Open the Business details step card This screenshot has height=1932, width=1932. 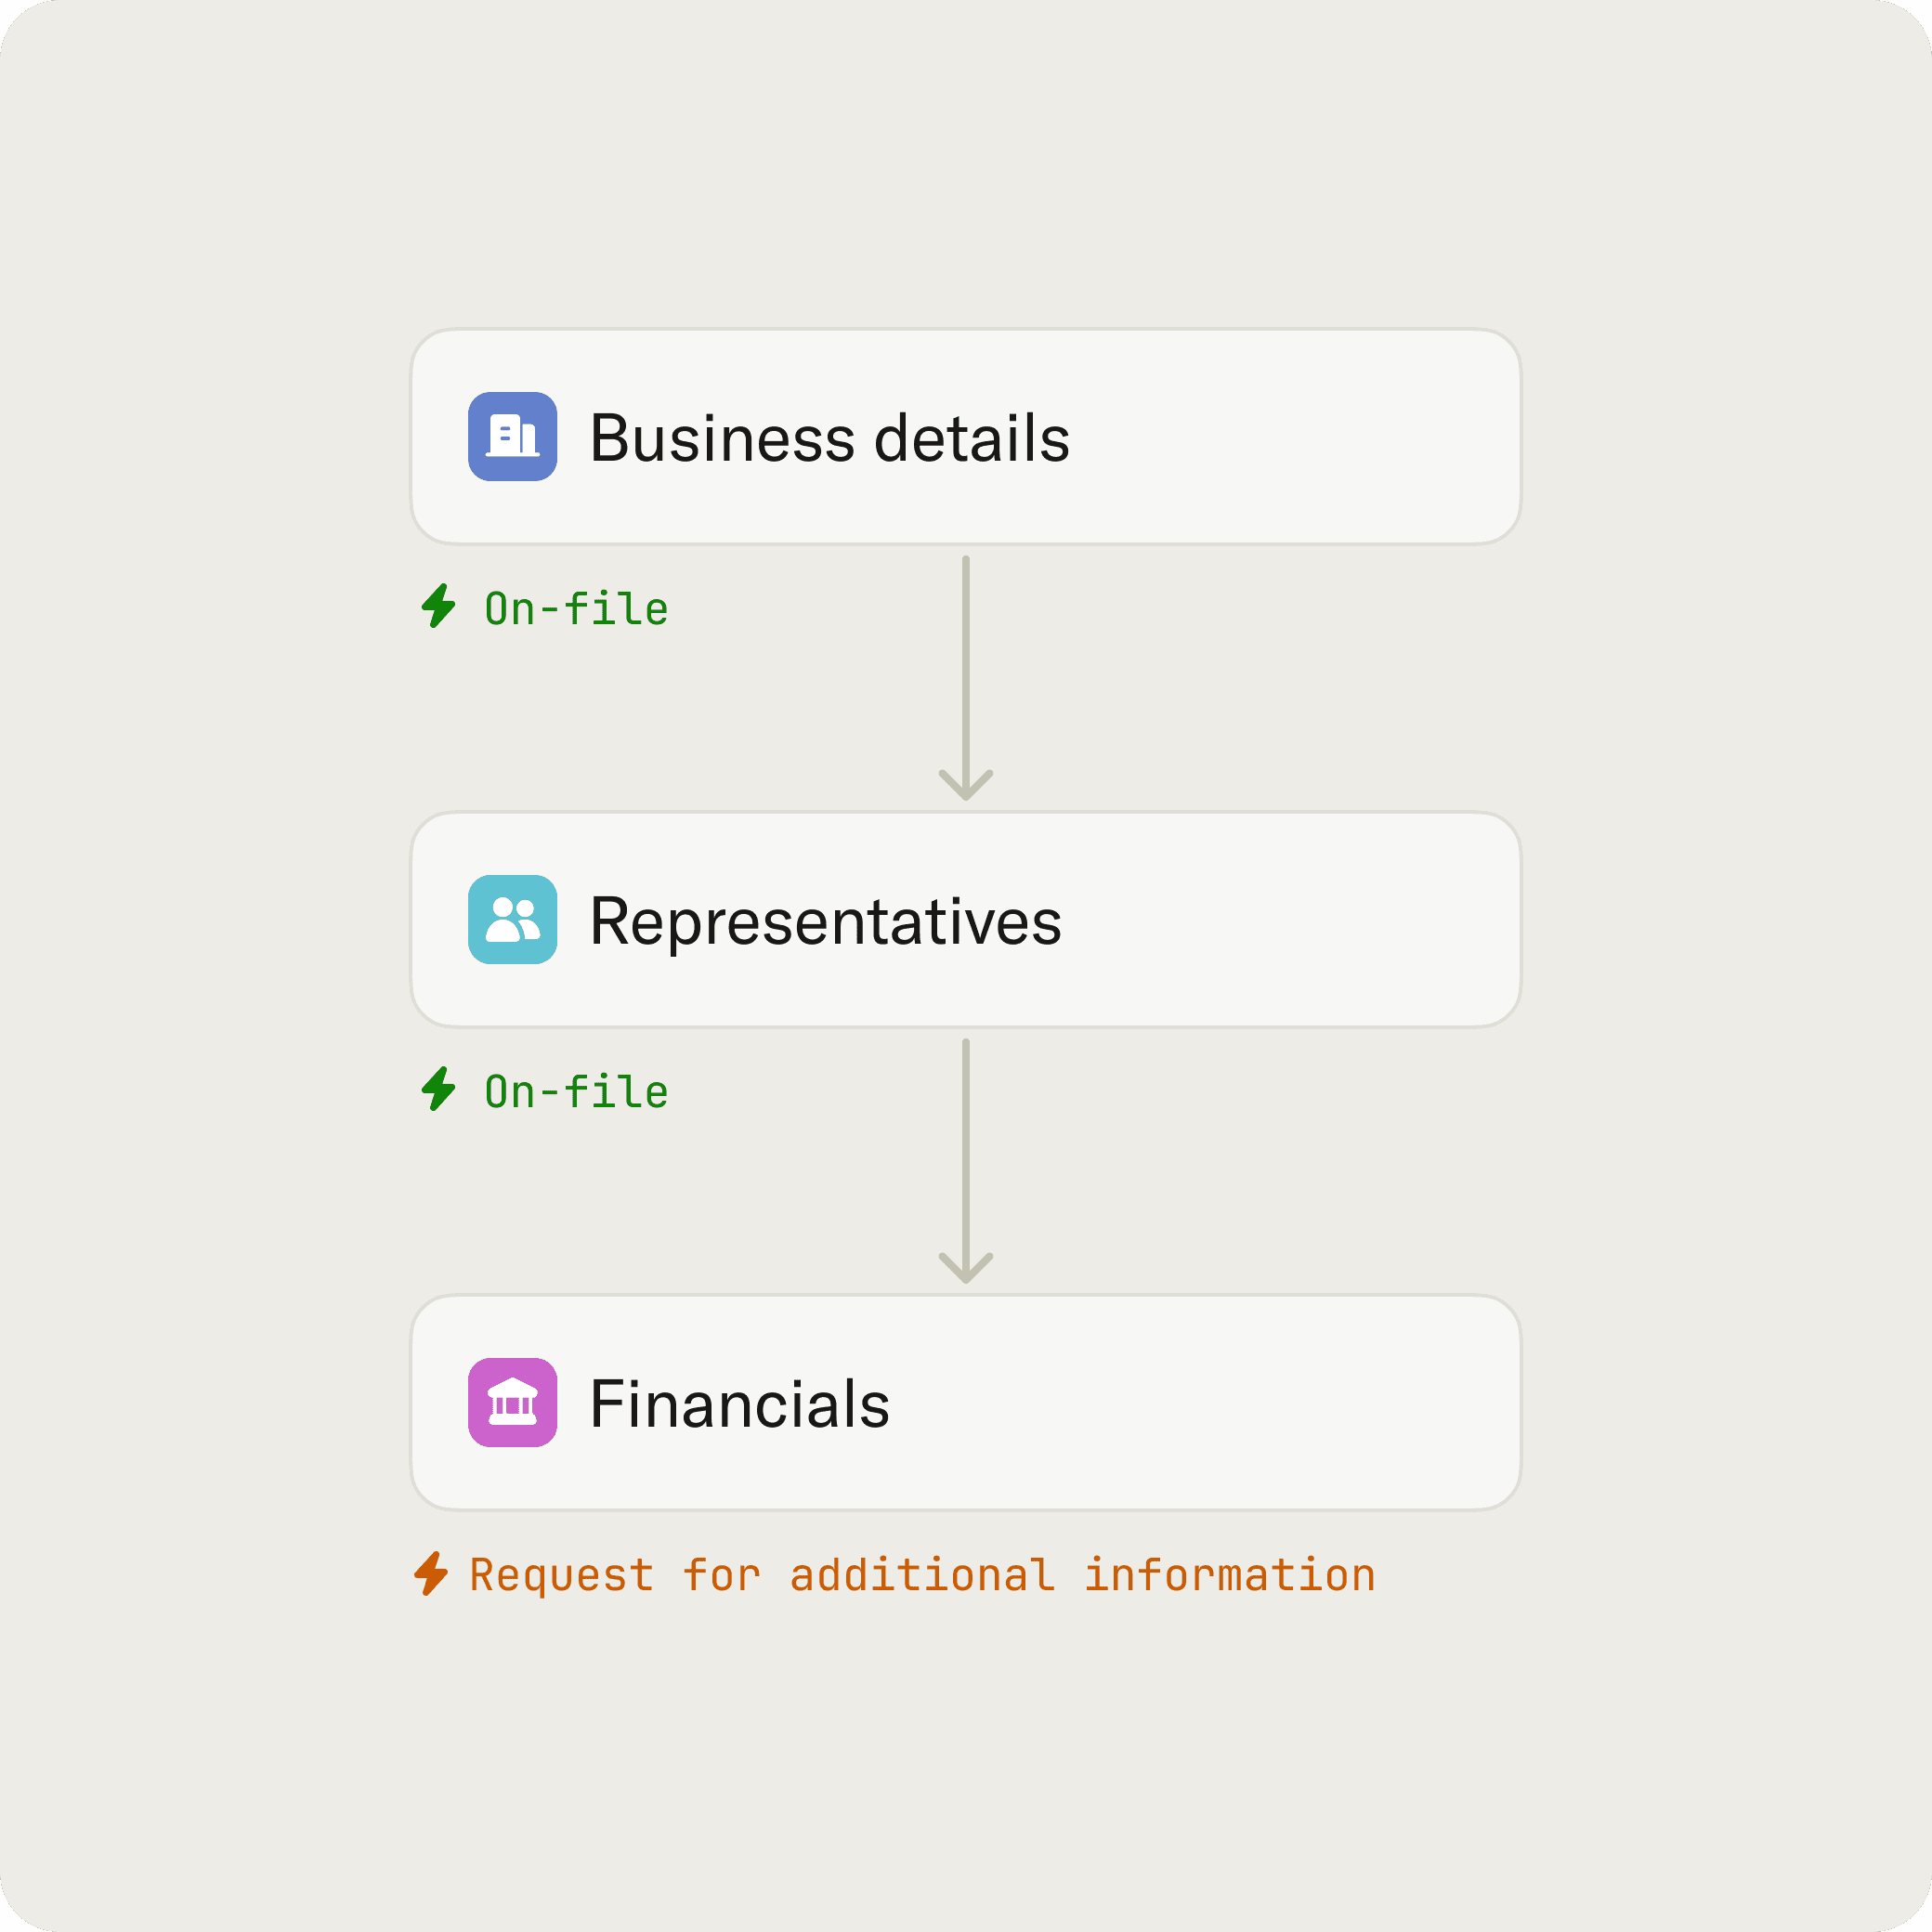966,436
